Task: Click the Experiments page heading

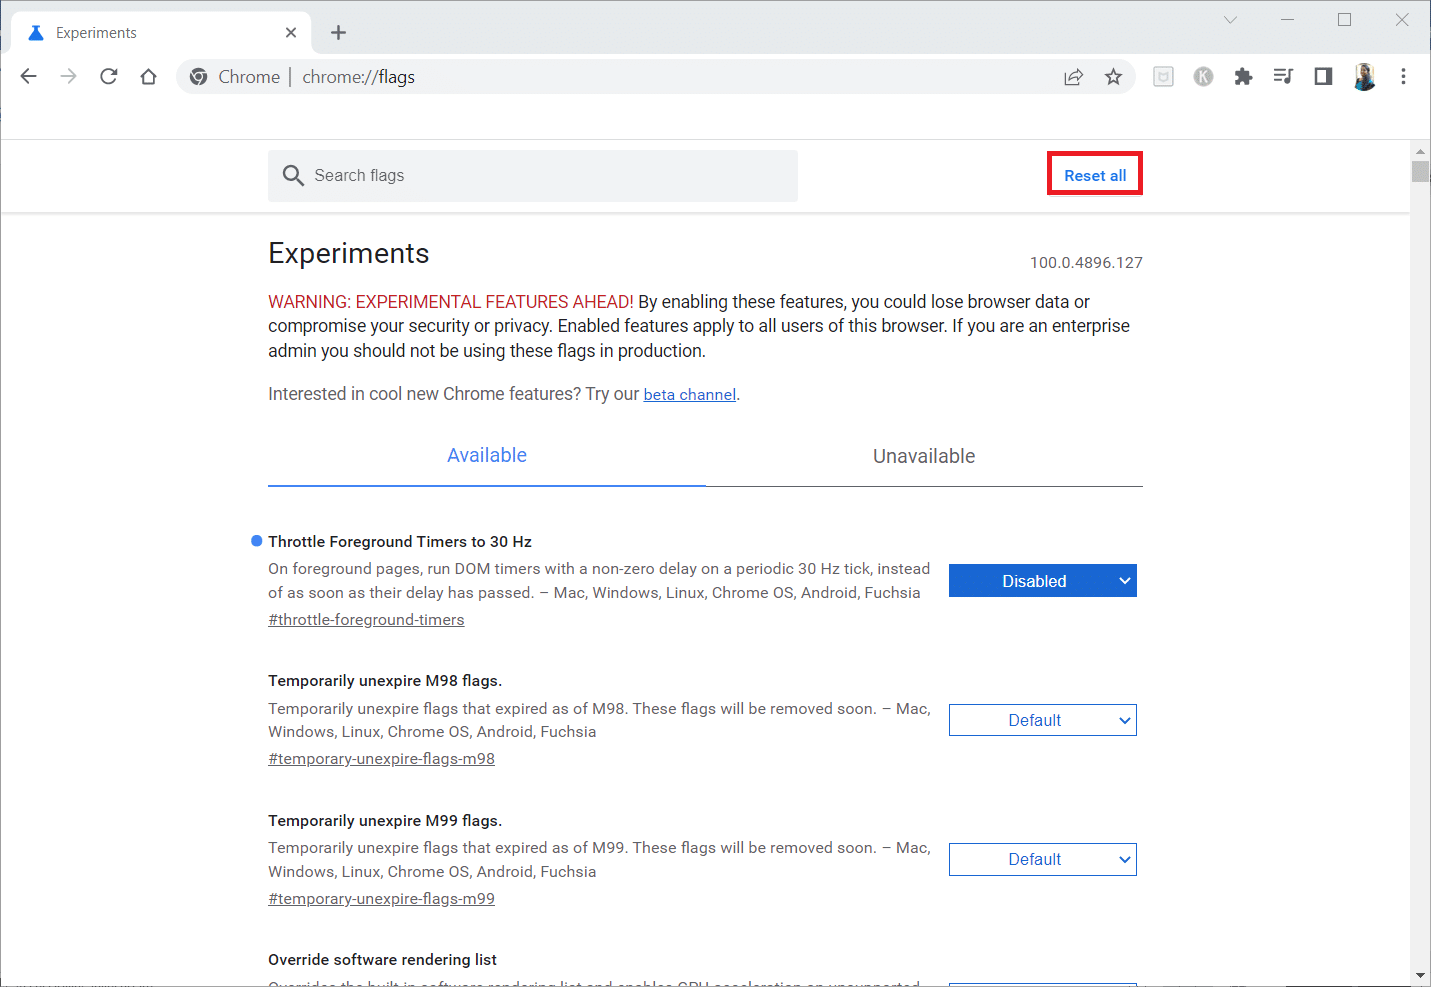Action: (349, 254)
